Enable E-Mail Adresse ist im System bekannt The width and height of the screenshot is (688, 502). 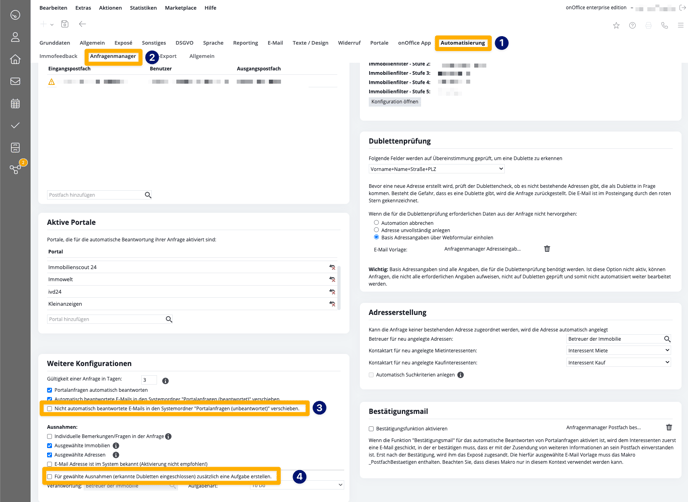(x=50, y=464)
